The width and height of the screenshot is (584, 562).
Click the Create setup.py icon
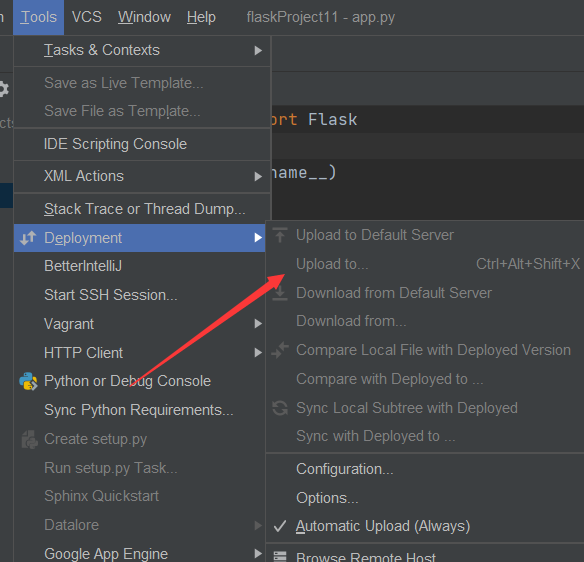29,439
